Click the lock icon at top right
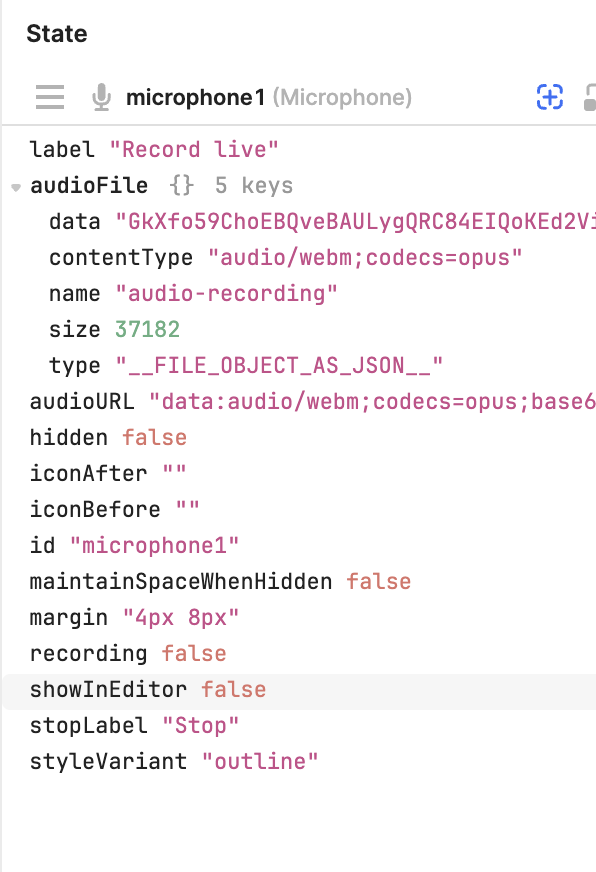Image resolution: width=596 pixels, height=872 pixels. click(590, 97)
